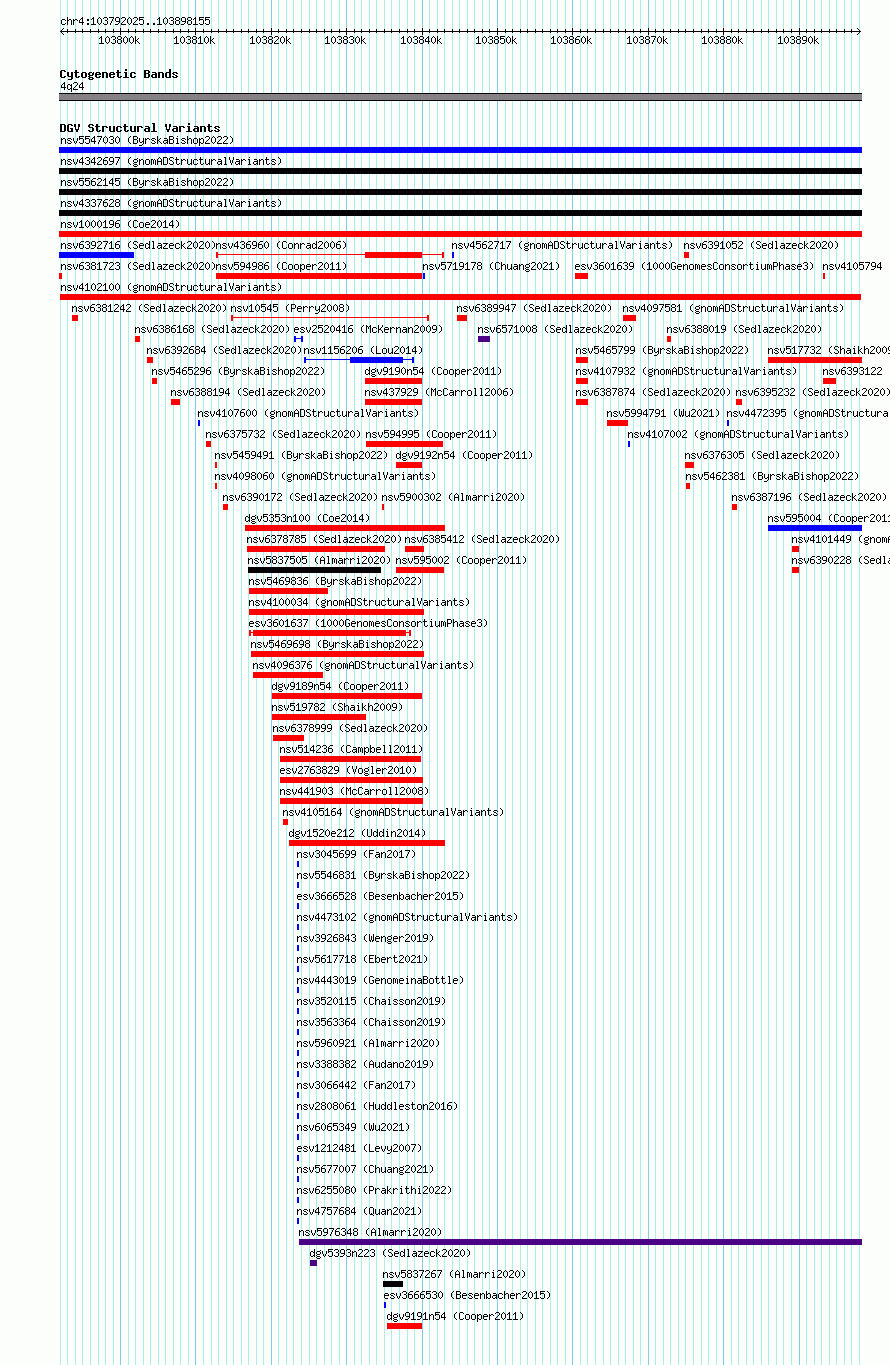Open variant nsv6571008 (Sedlazeck2020)
The image size is (890, 1365).
pos(555,329)
